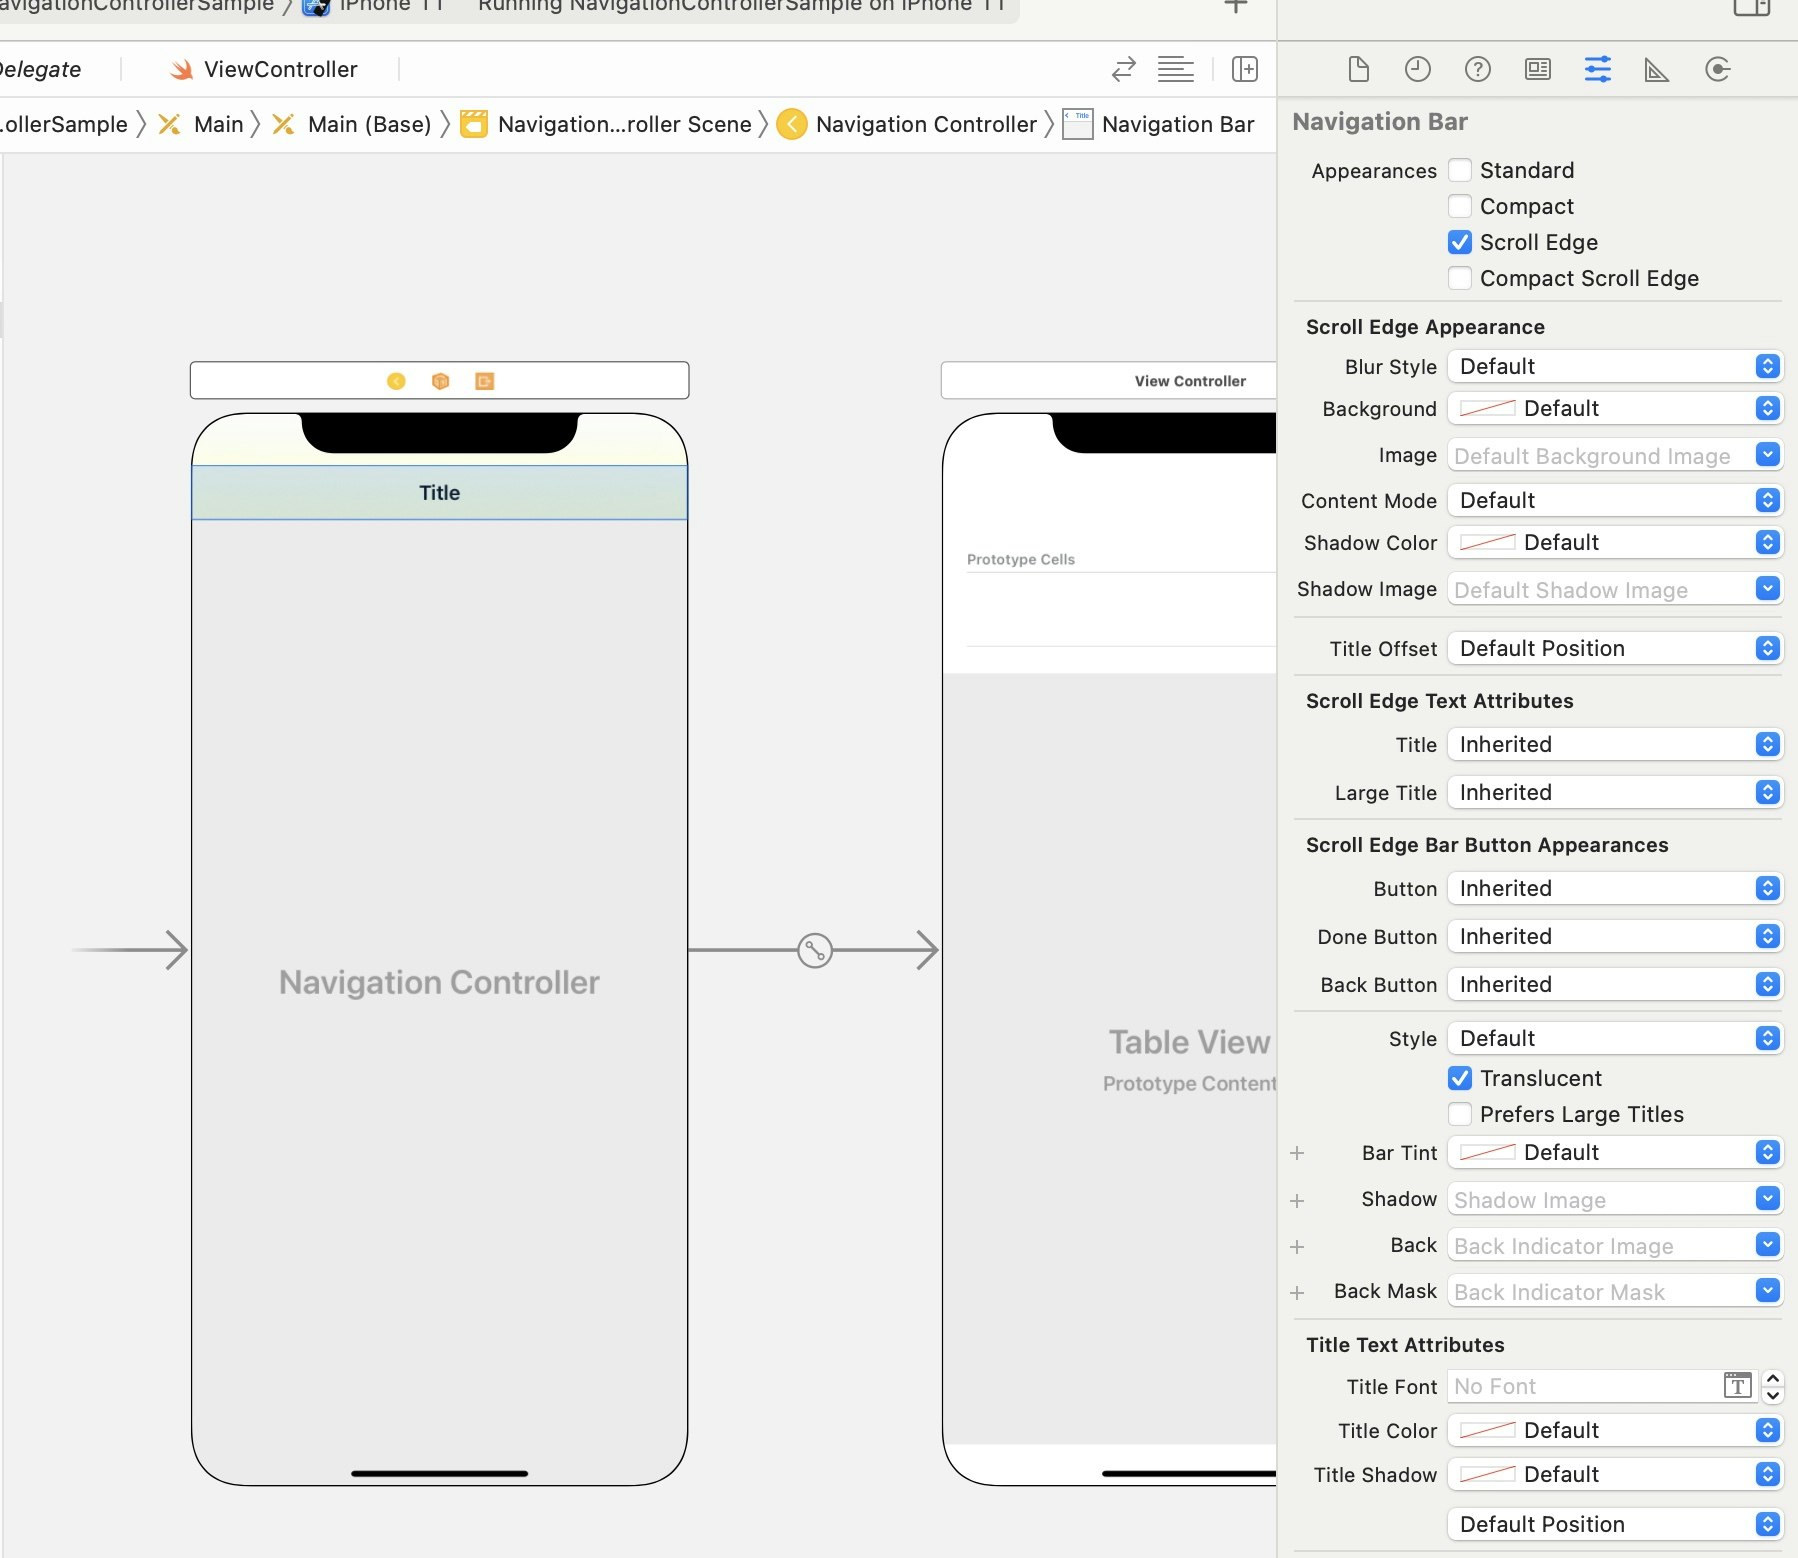Select the Title navigation bar on canvas
This screenshot has height=1558, width=1798.
(440, 492)
